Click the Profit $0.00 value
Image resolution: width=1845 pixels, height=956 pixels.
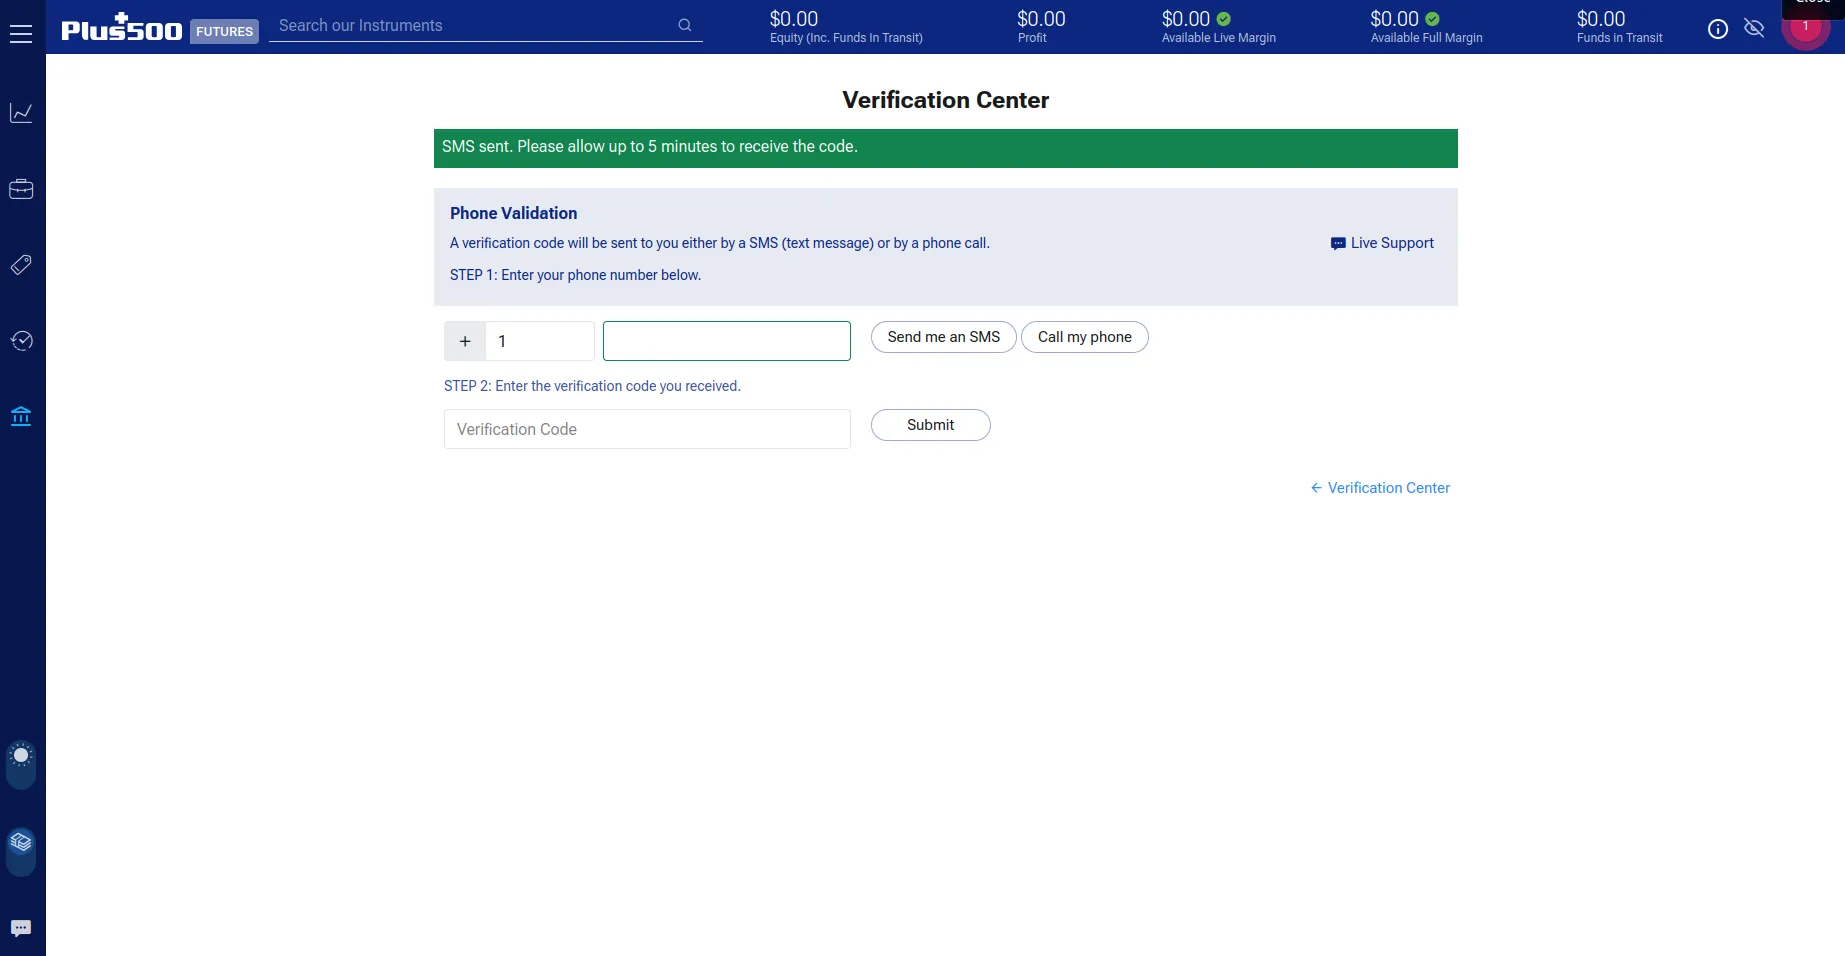1041,19
